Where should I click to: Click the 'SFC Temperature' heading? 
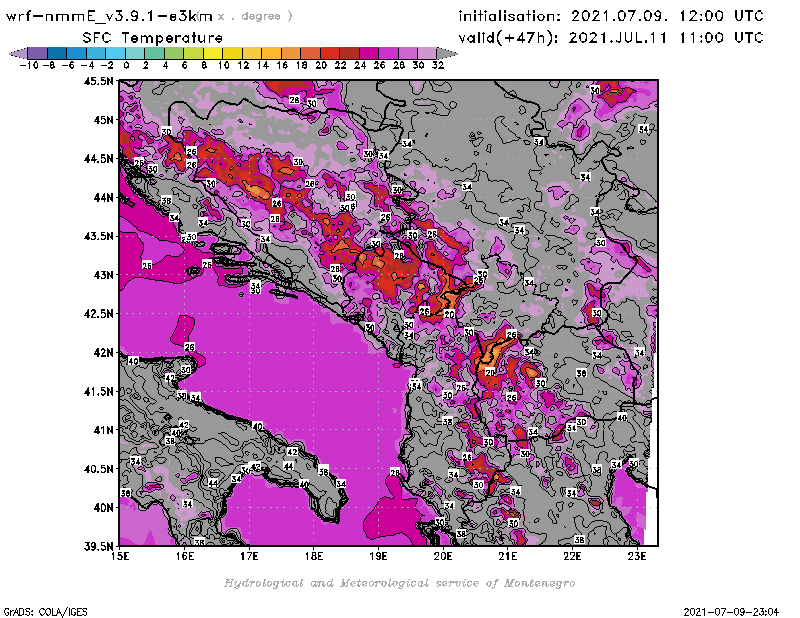click(x=153, y=38)
